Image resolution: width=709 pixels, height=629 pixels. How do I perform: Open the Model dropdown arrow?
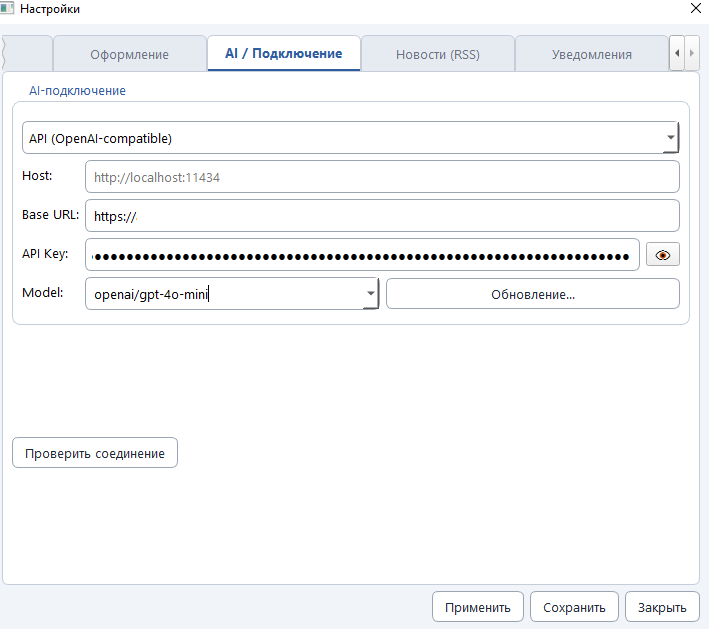coord(370,294)
